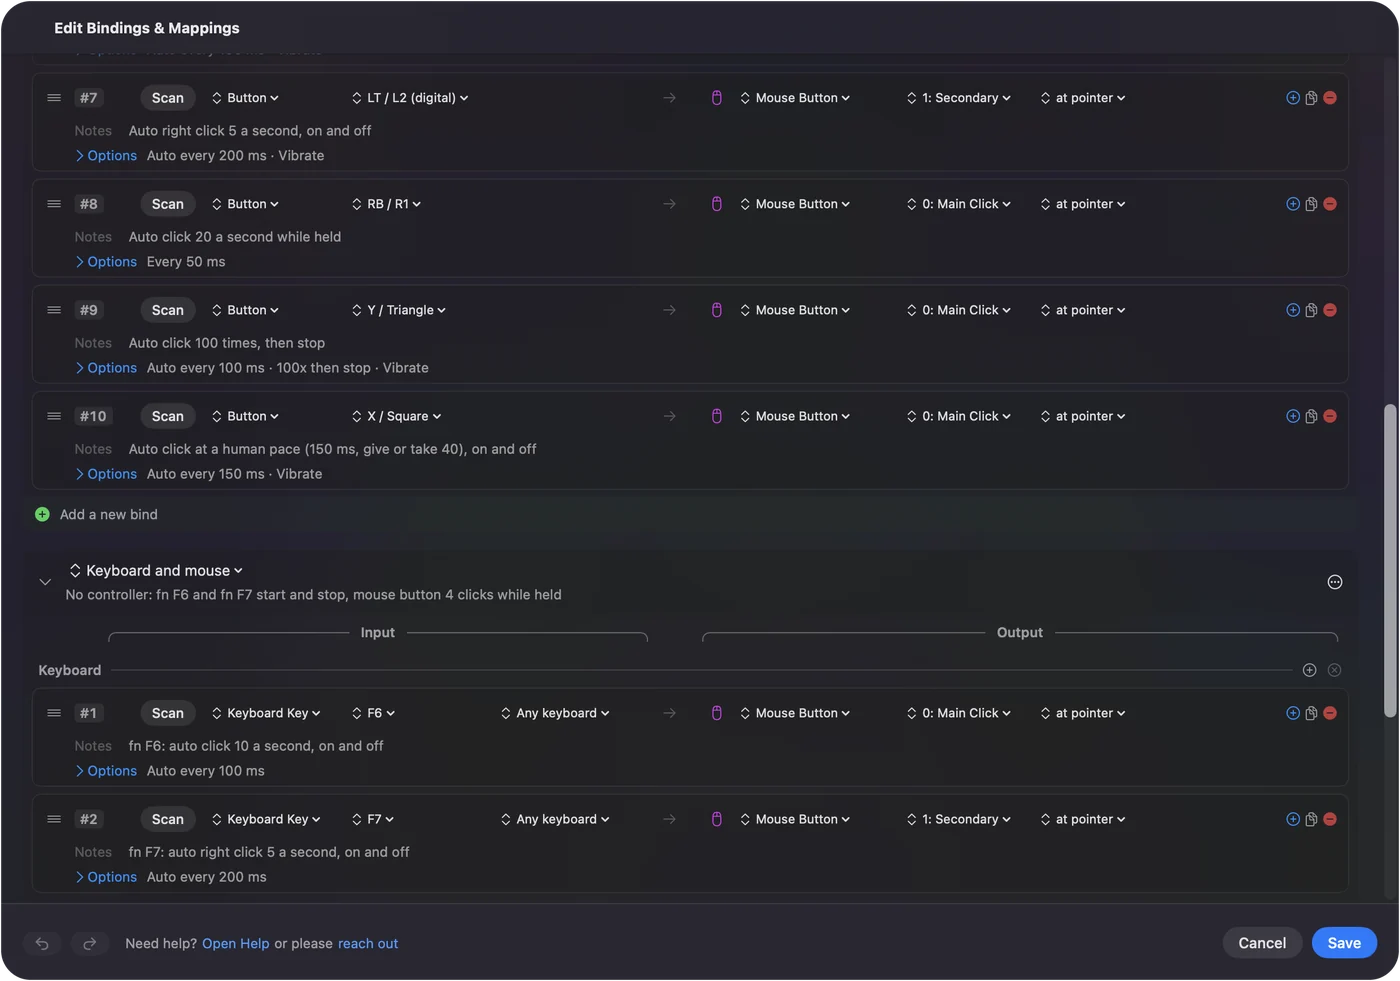Collapse the Keyboard and mouse group

[x=45, y=582]
